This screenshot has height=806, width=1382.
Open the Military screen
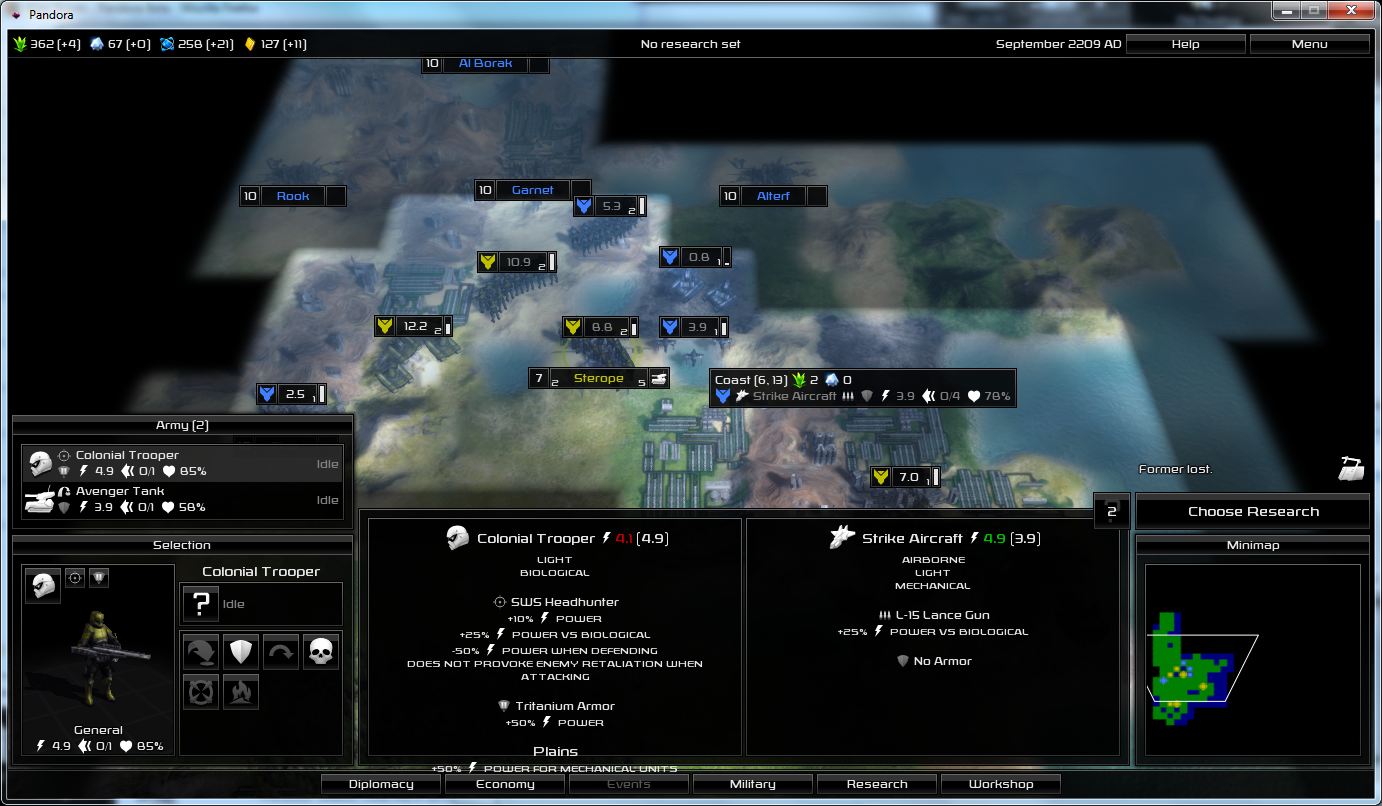pos(753,784)
